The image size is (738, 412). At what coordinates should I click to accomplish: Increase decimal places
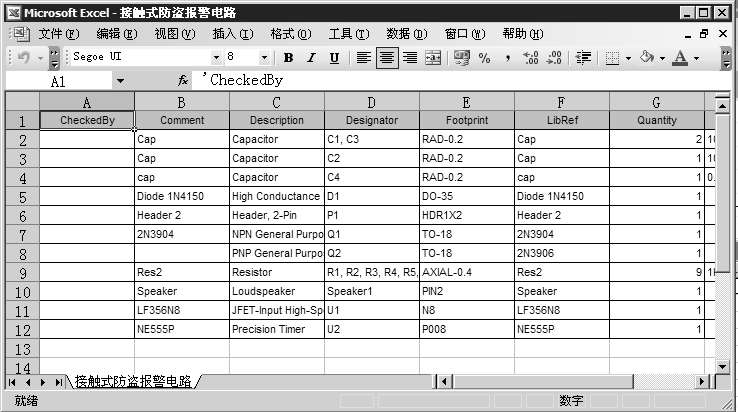(x=530, y=58)
